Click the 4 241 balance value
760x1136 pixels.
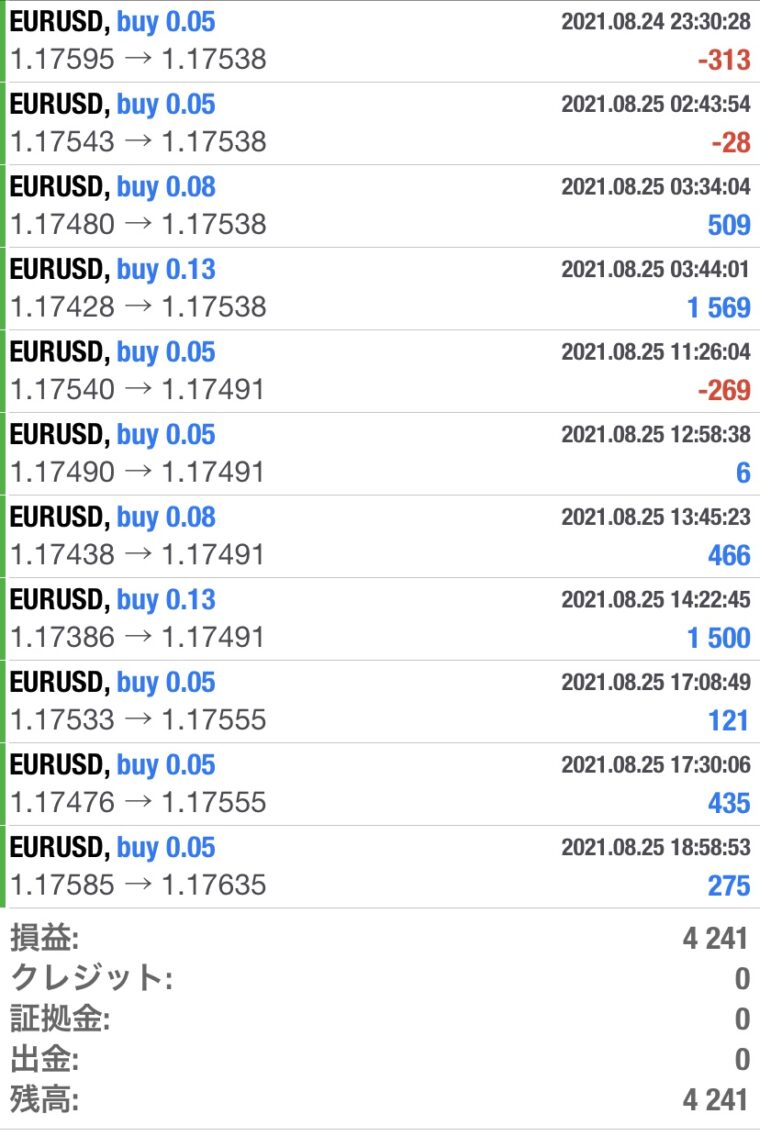pos(715,1100)
